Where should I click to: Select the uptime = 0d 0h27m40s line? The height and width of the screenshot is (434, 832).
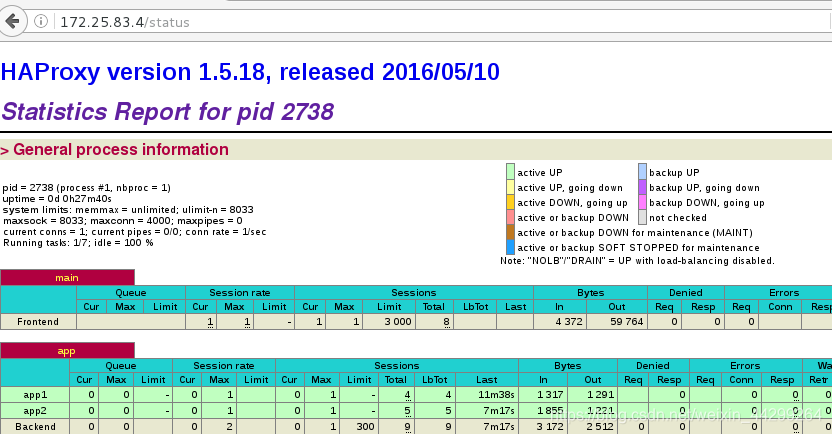(57, 198)
